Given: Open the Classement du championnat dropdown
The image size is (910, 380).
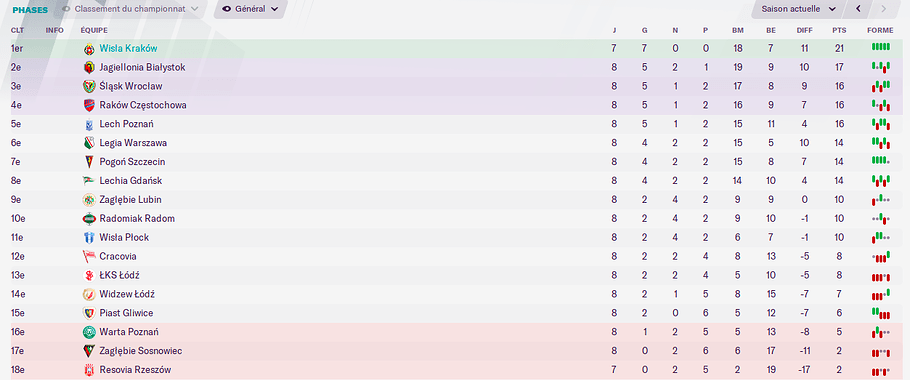Looking at the screenshot, I should point(130,9).
